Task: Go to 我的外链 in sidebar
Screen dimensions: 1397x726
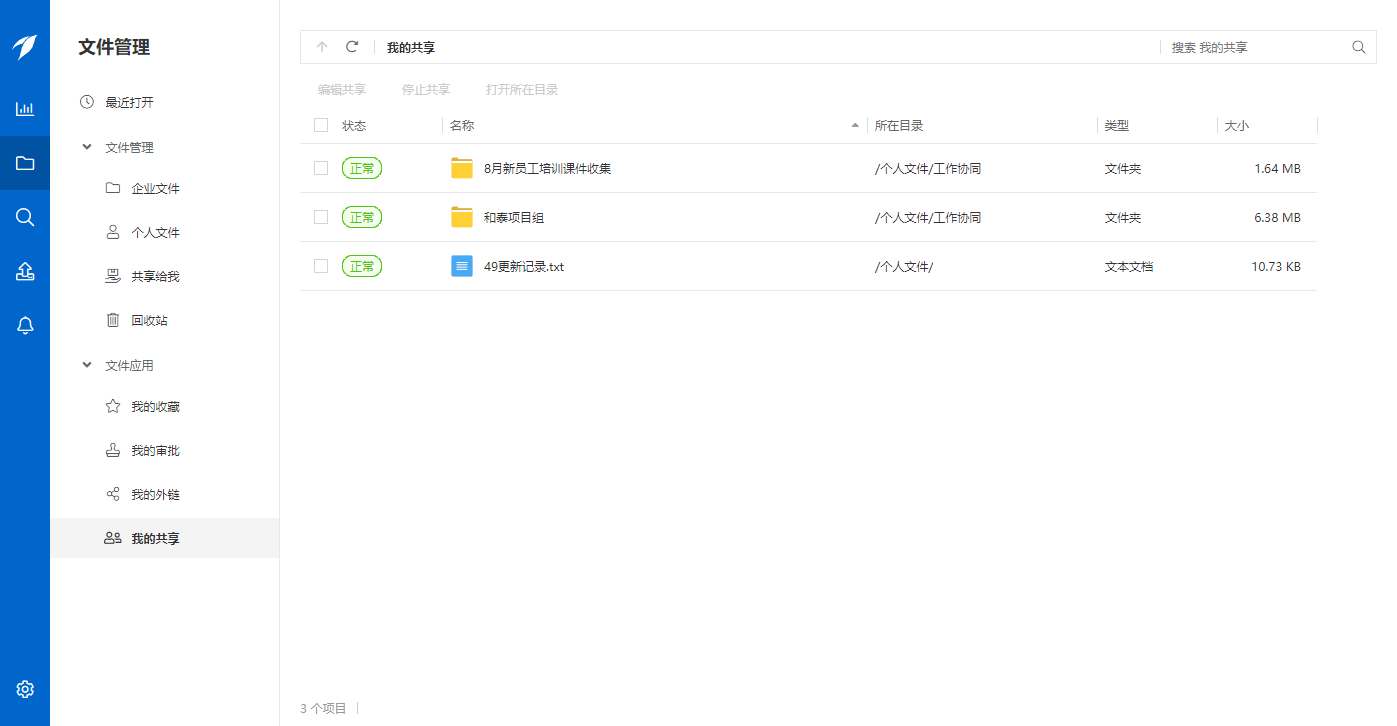Action: pyautogui.click(x=155, y=495)
